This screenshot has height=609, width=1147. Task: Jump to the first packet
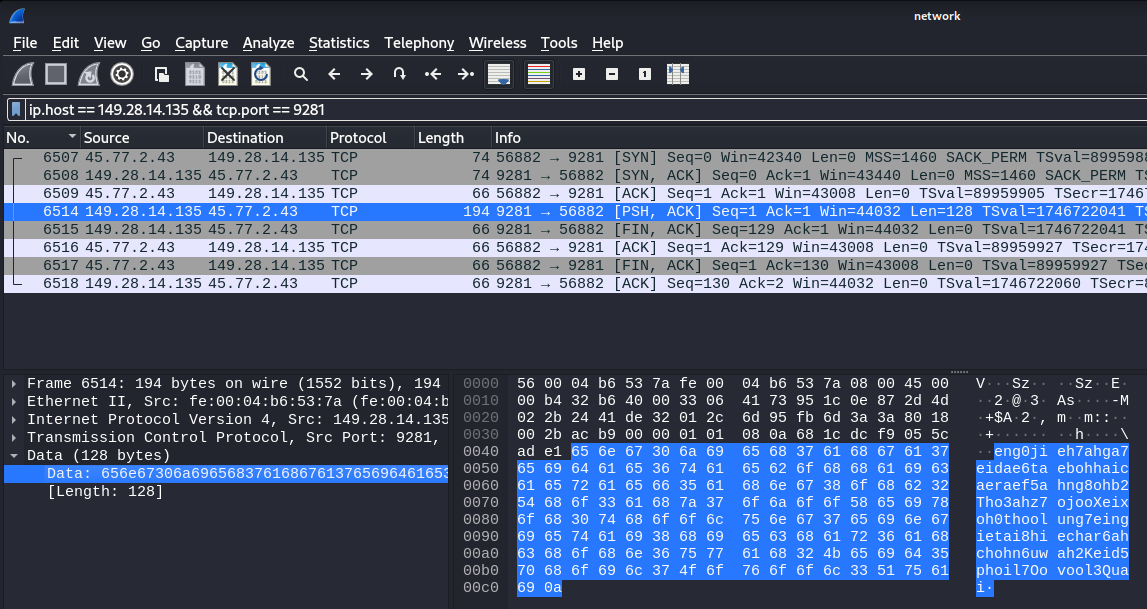pyautogui.click(x=432, y=74)
